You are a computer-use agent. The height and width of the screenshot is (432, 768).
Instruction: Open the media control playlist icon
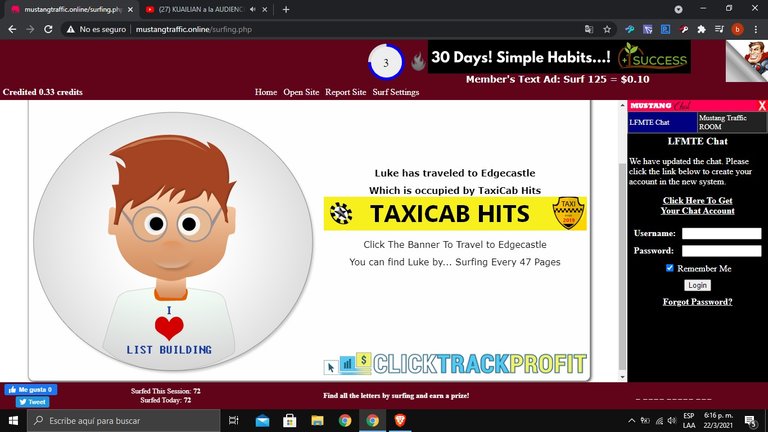pos(719,29)
